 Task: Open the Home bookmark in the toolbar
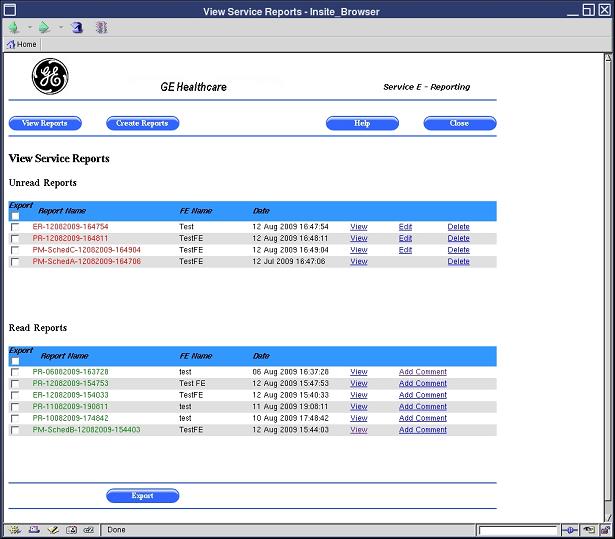click(21, 45)
